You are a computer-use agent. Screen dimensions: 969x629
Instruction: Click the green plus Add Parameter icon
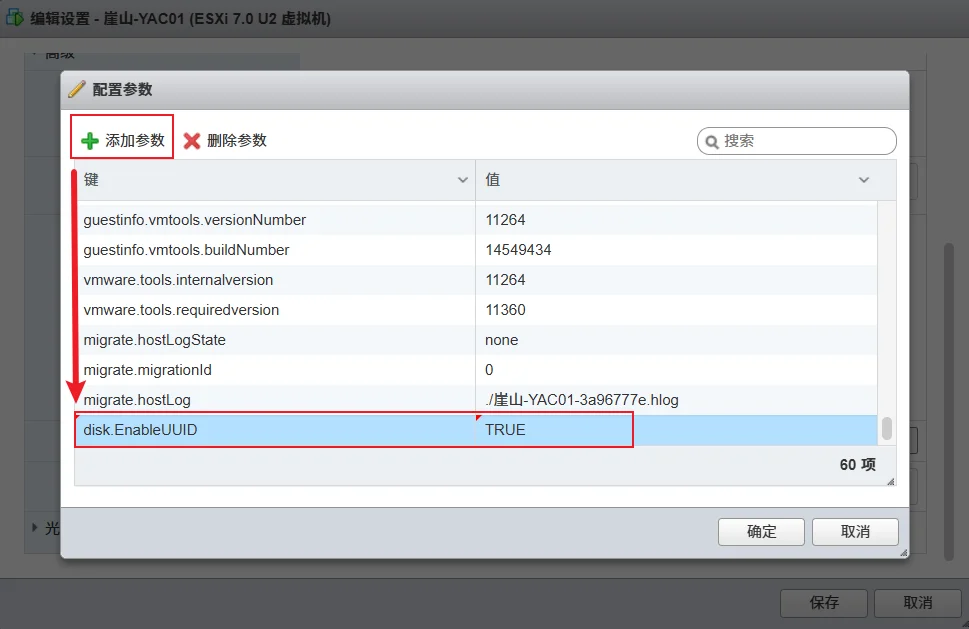tap(90, 141)
